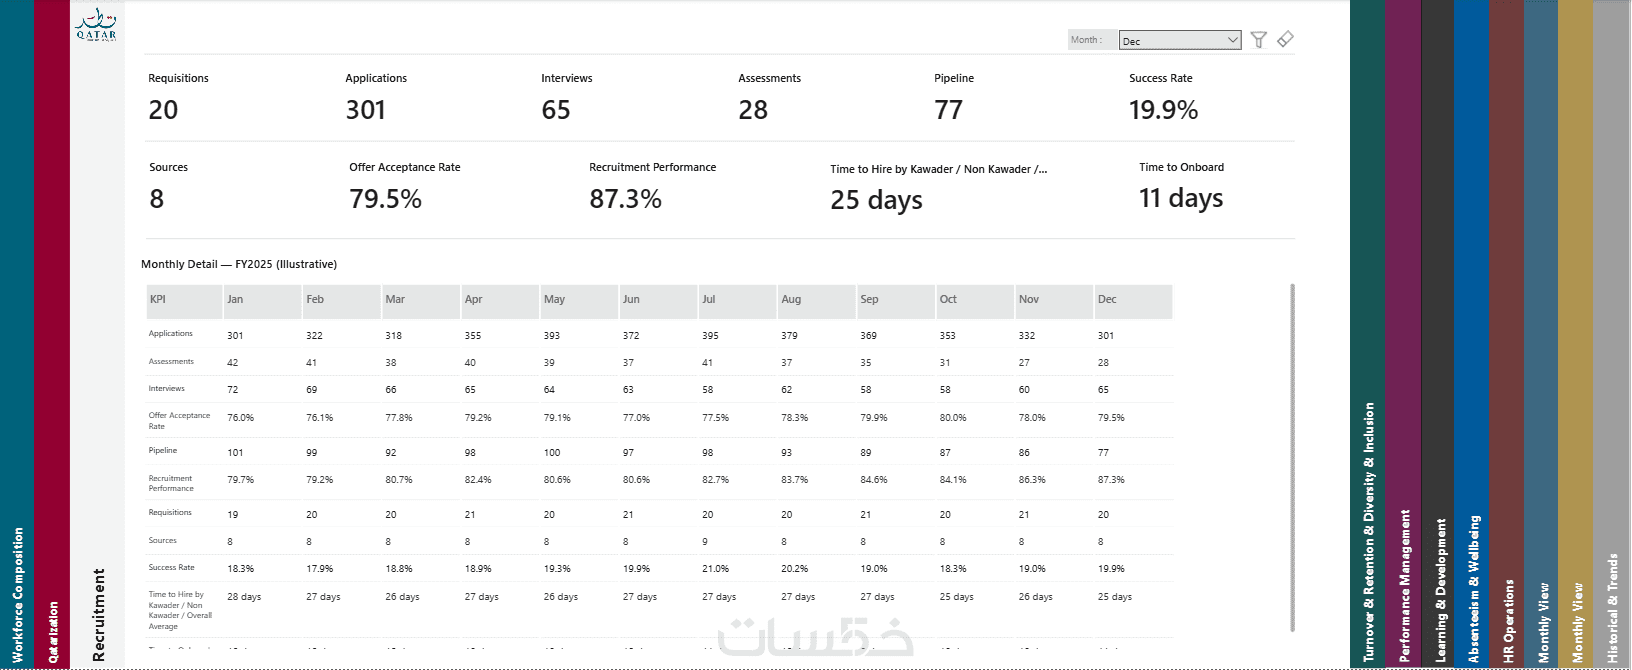
Task: Click the filter funnel icon
Action: [x=1258, y=40]
